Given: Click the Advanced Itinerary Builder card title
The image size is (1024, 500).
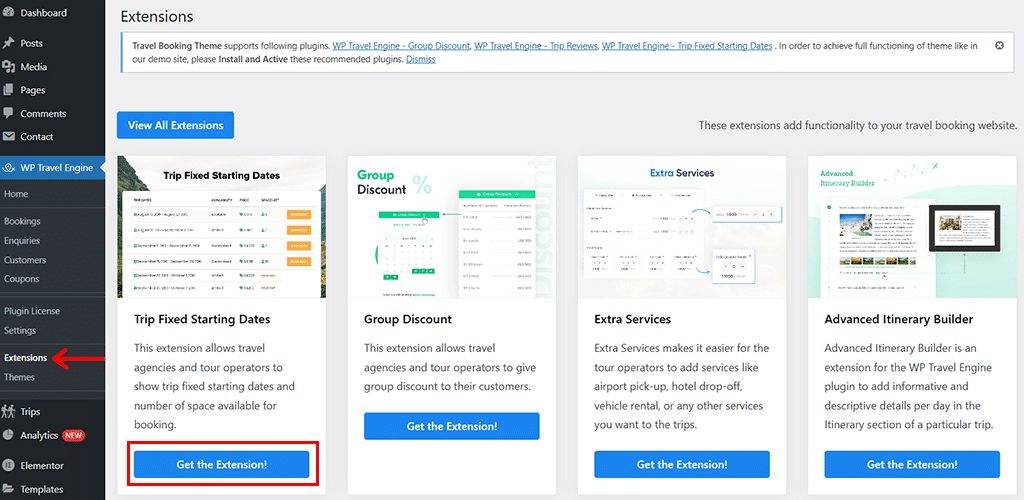Looking at the screenshot, I should [x=899, y=319].
